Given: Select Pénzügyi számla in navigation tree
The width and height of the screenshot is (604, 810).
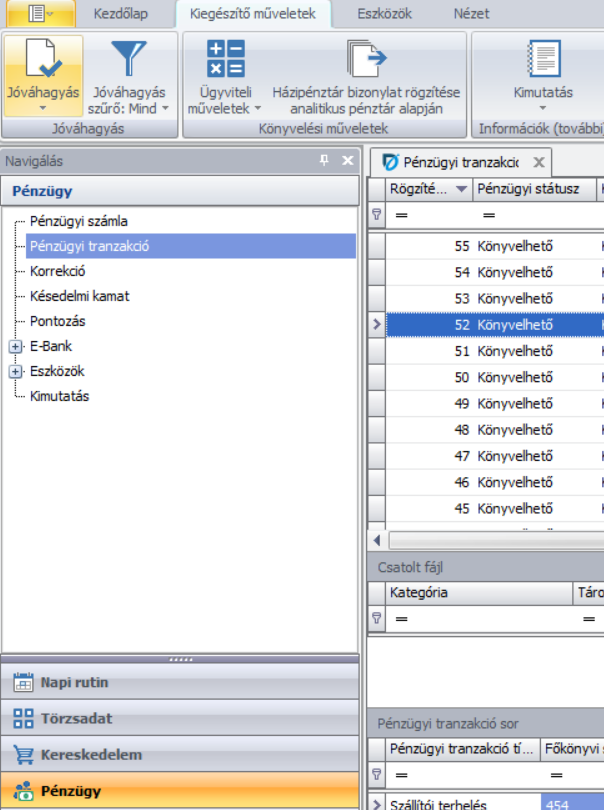Looking at the screenshot, I should click(78, 221).
